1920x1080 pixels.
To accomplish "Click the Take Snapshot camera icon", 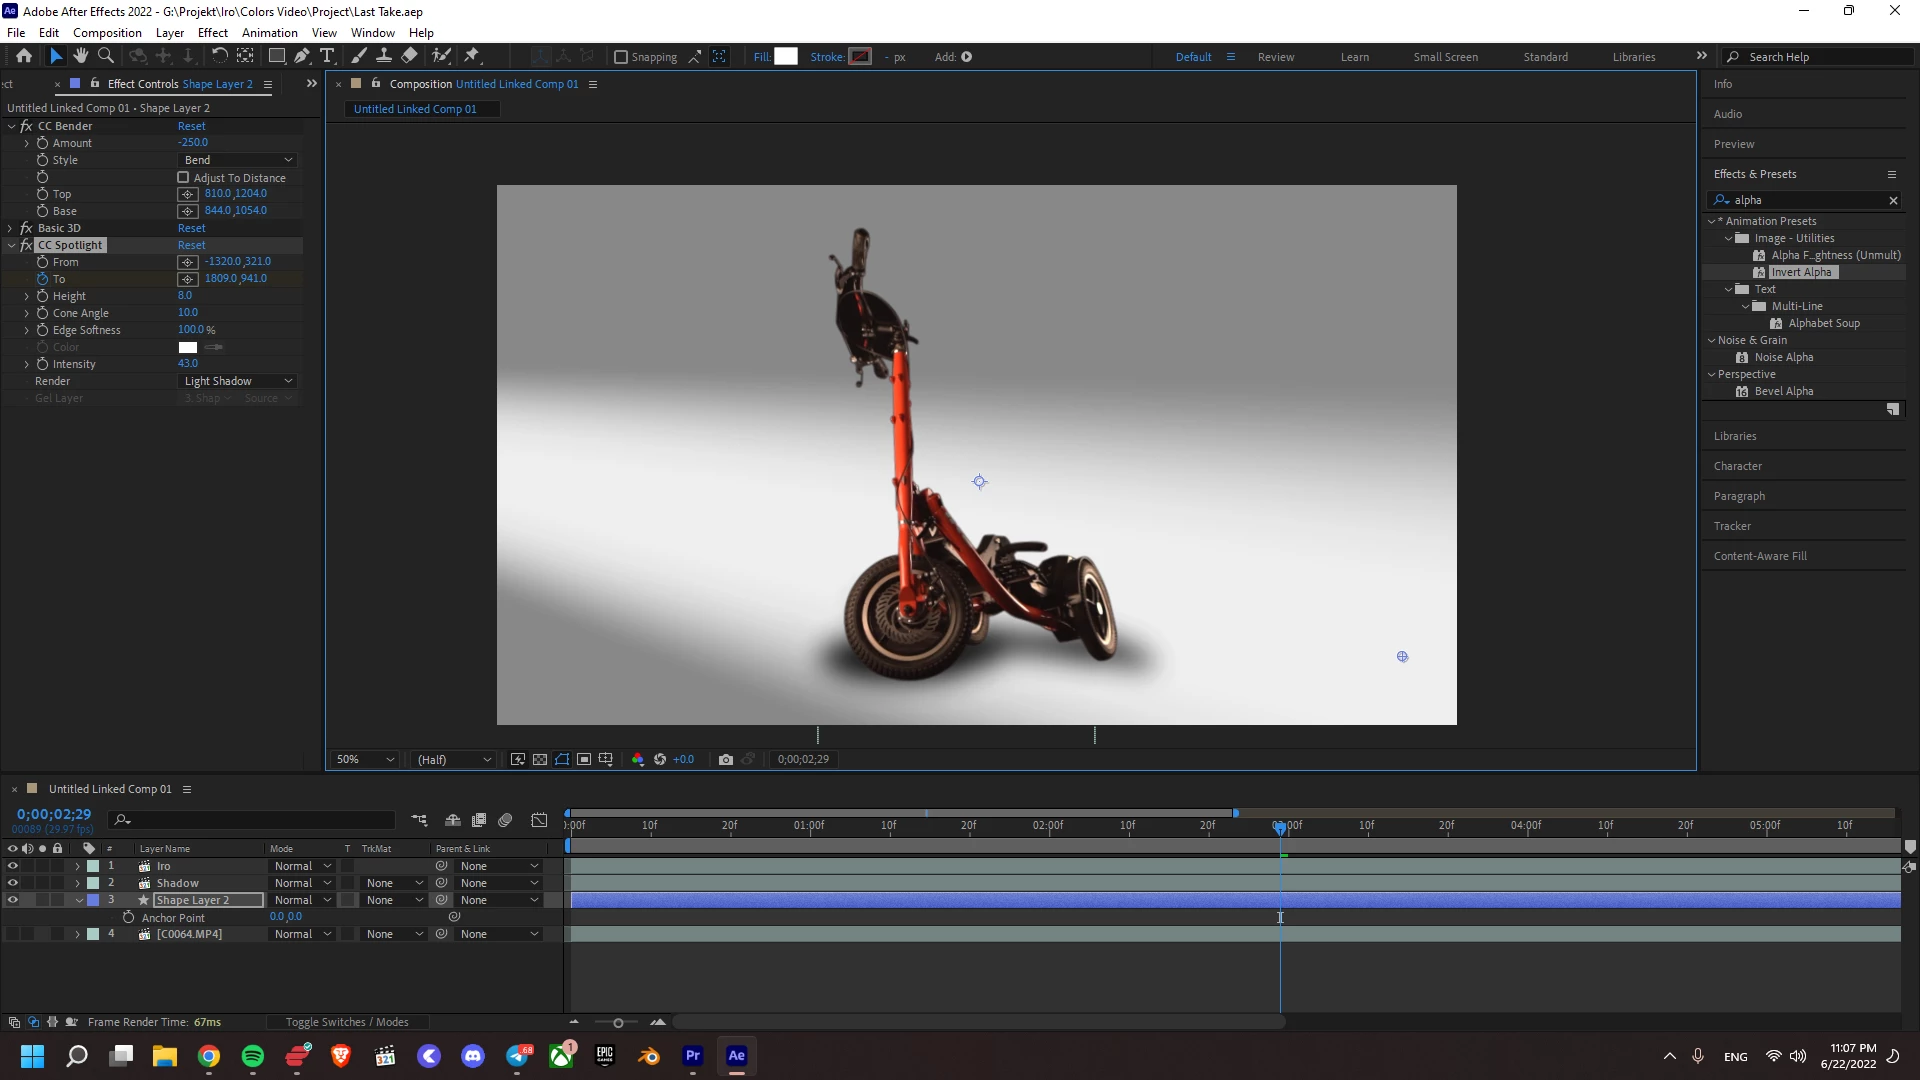I will click(x=726, y=760).
